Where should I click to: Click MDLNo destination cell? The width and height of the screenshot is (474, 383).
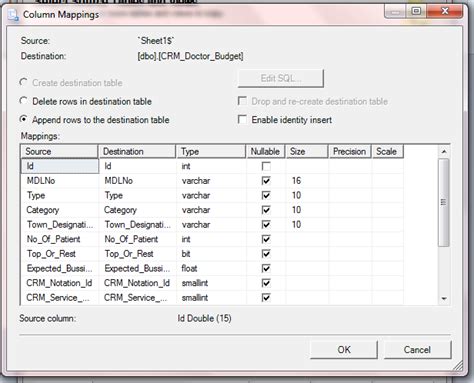138,181
